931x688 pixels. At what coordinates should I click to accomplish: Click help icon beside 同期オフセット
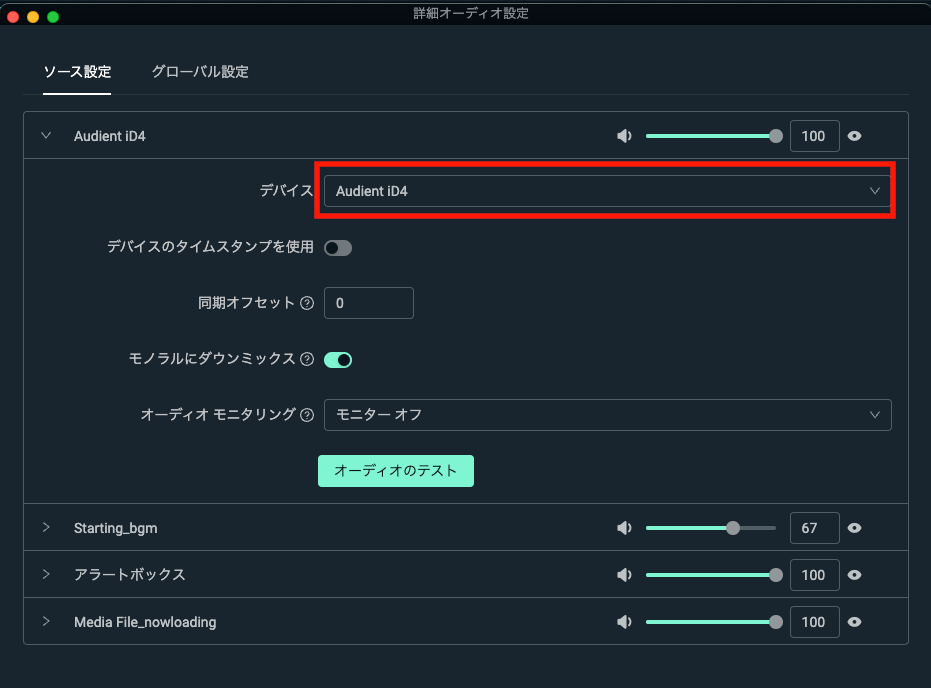click(307, 303)
